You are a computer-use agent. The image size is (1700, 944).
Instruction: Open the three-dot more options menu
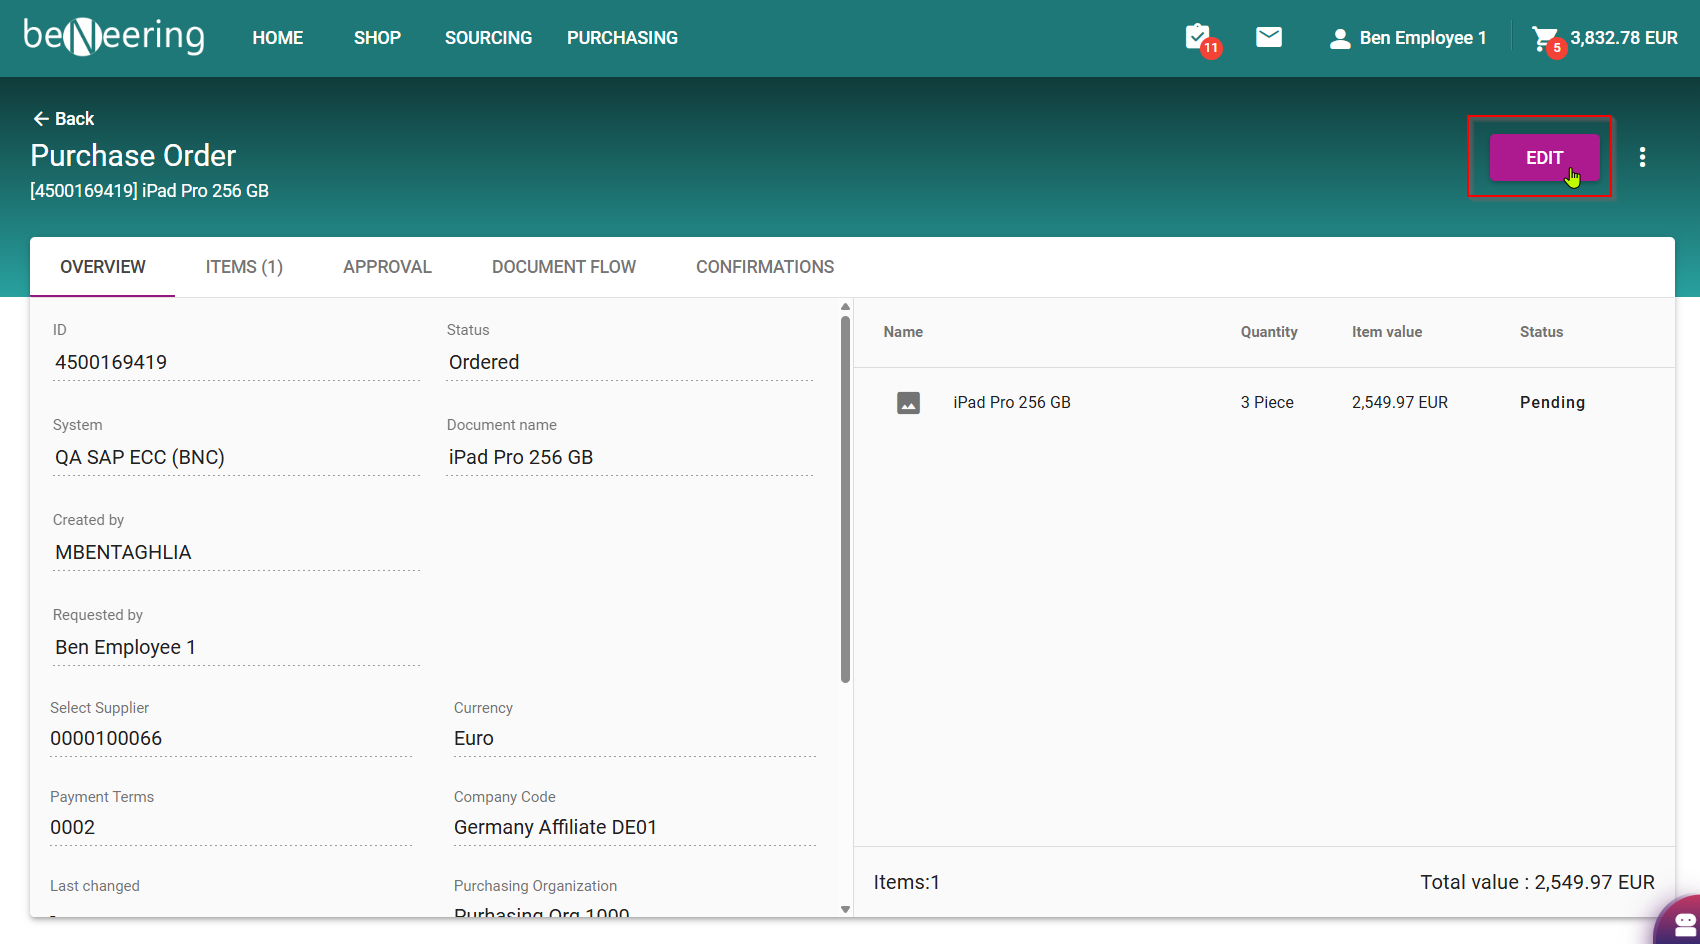(1642, 157)
